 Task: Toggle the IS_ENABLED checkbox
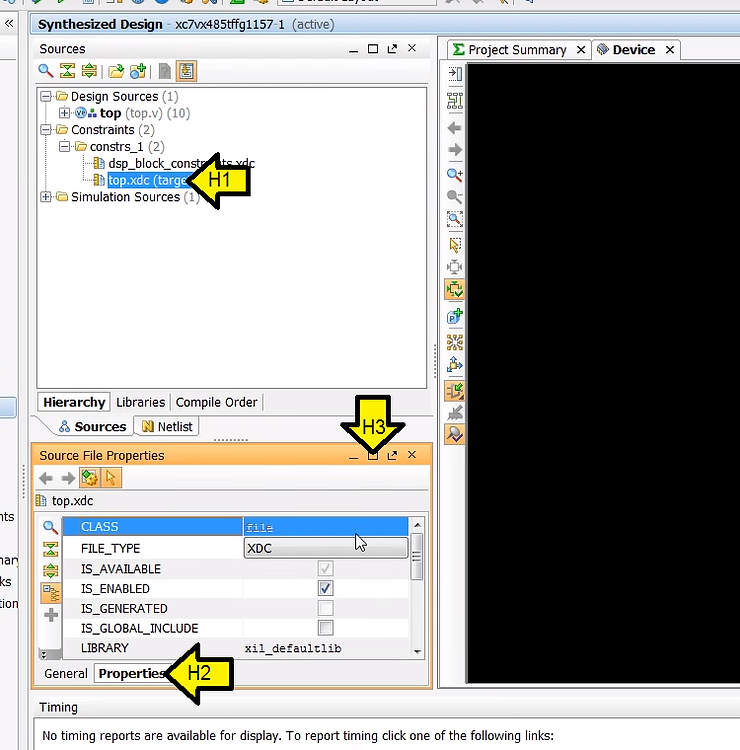[325, 589]
